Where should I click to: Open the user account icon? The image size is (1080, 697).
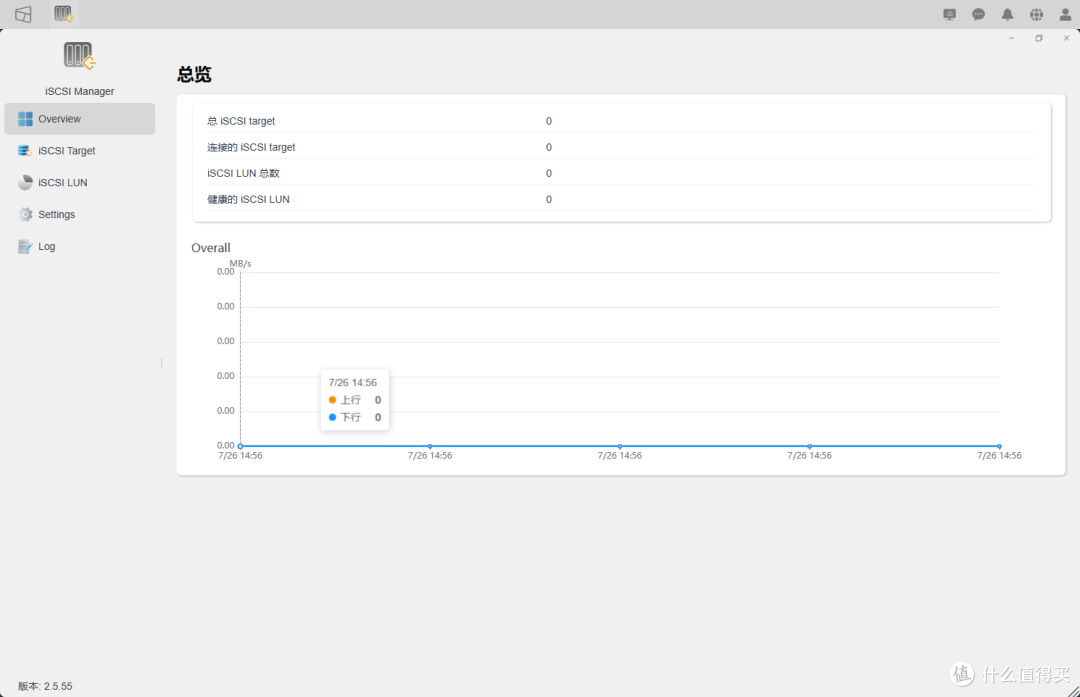1065,14
